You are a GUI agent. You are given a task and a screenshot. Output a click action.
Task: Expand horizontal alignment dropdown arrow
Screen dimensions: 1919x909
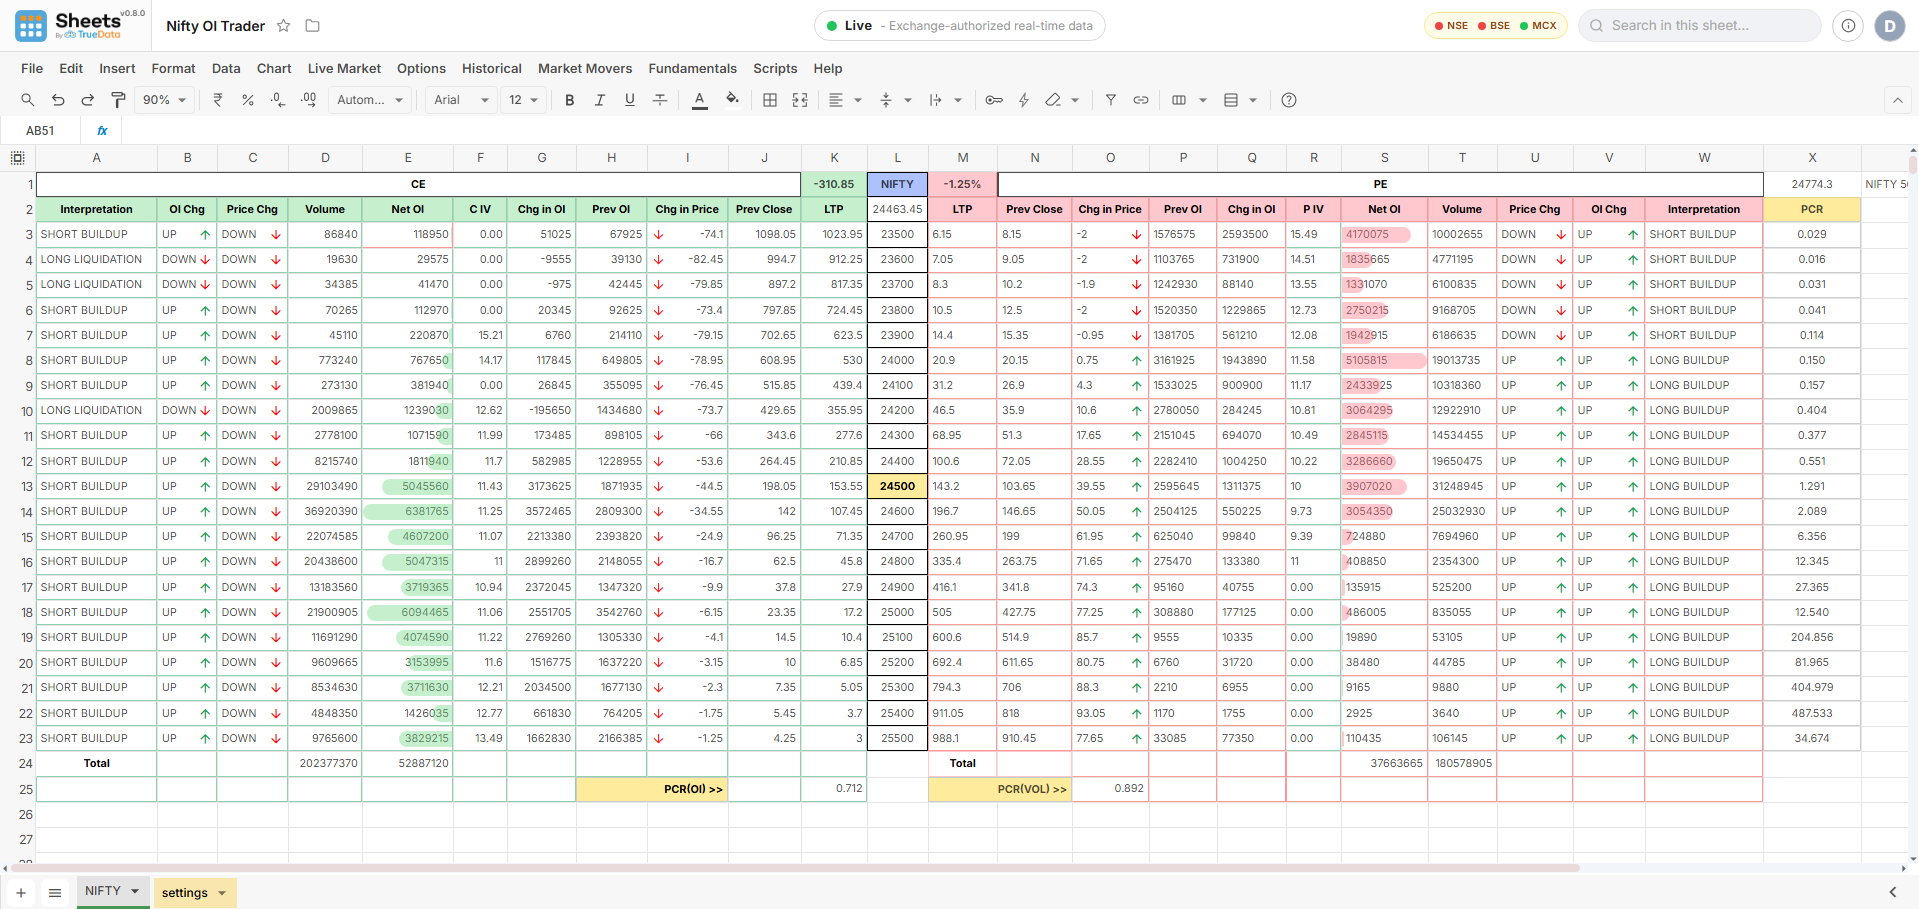click(x=858, y=100)
